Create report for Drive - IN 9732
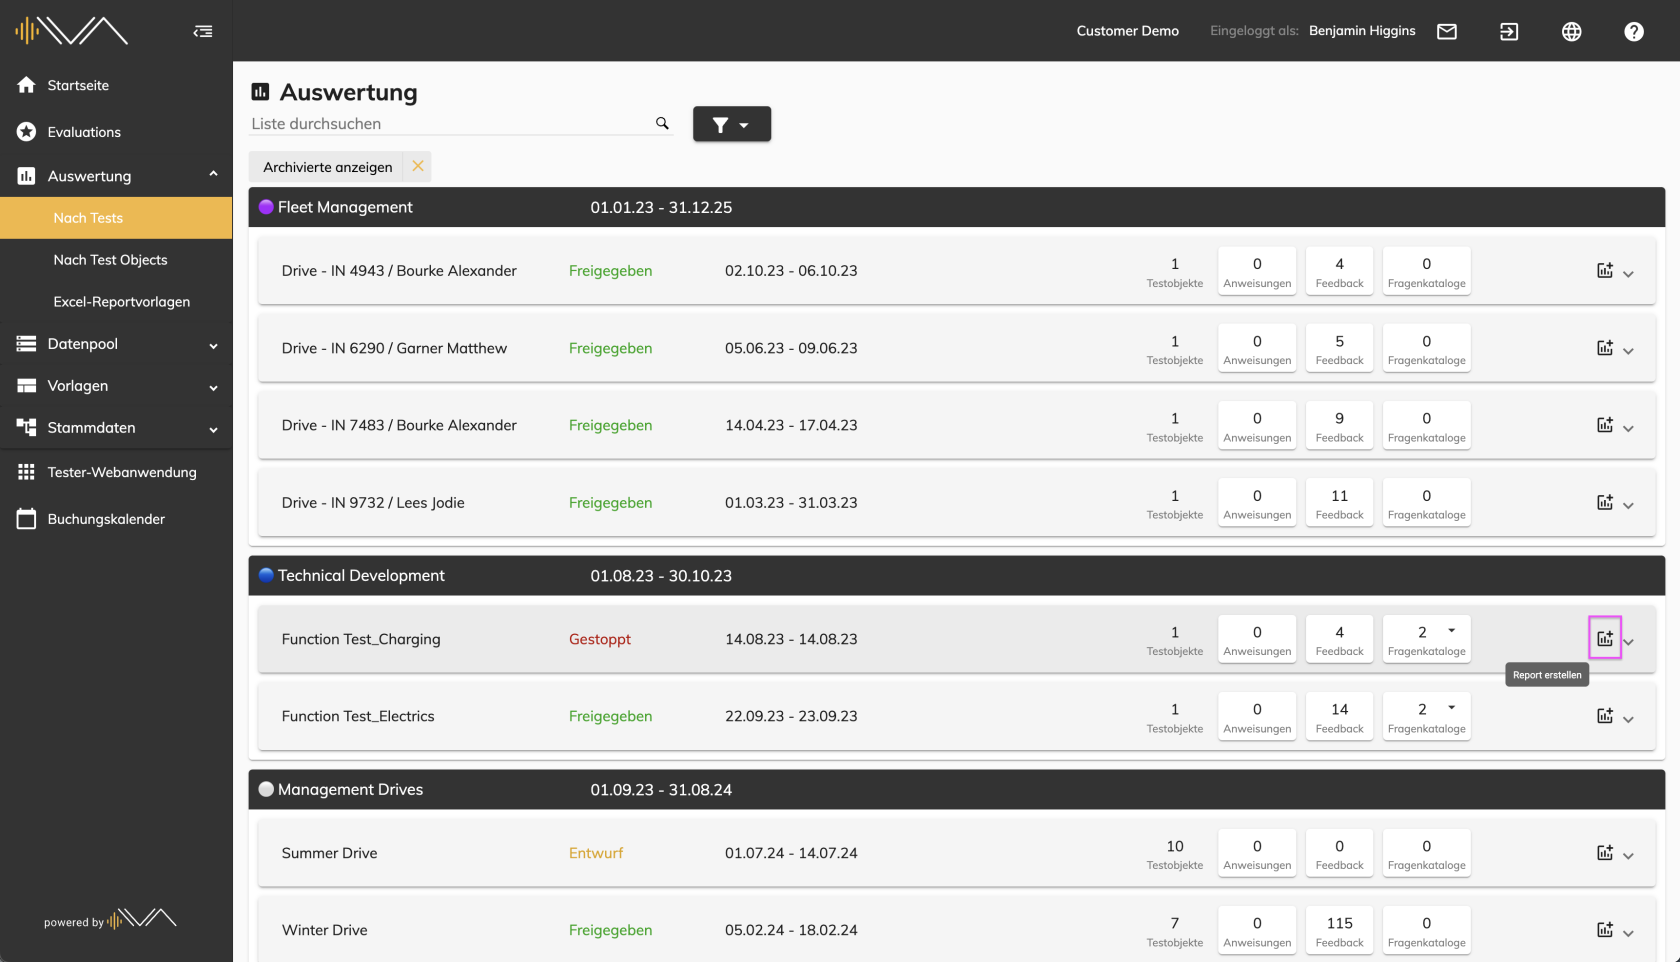The height and width of the screenshot is (962, 1680). [1605, 502]
